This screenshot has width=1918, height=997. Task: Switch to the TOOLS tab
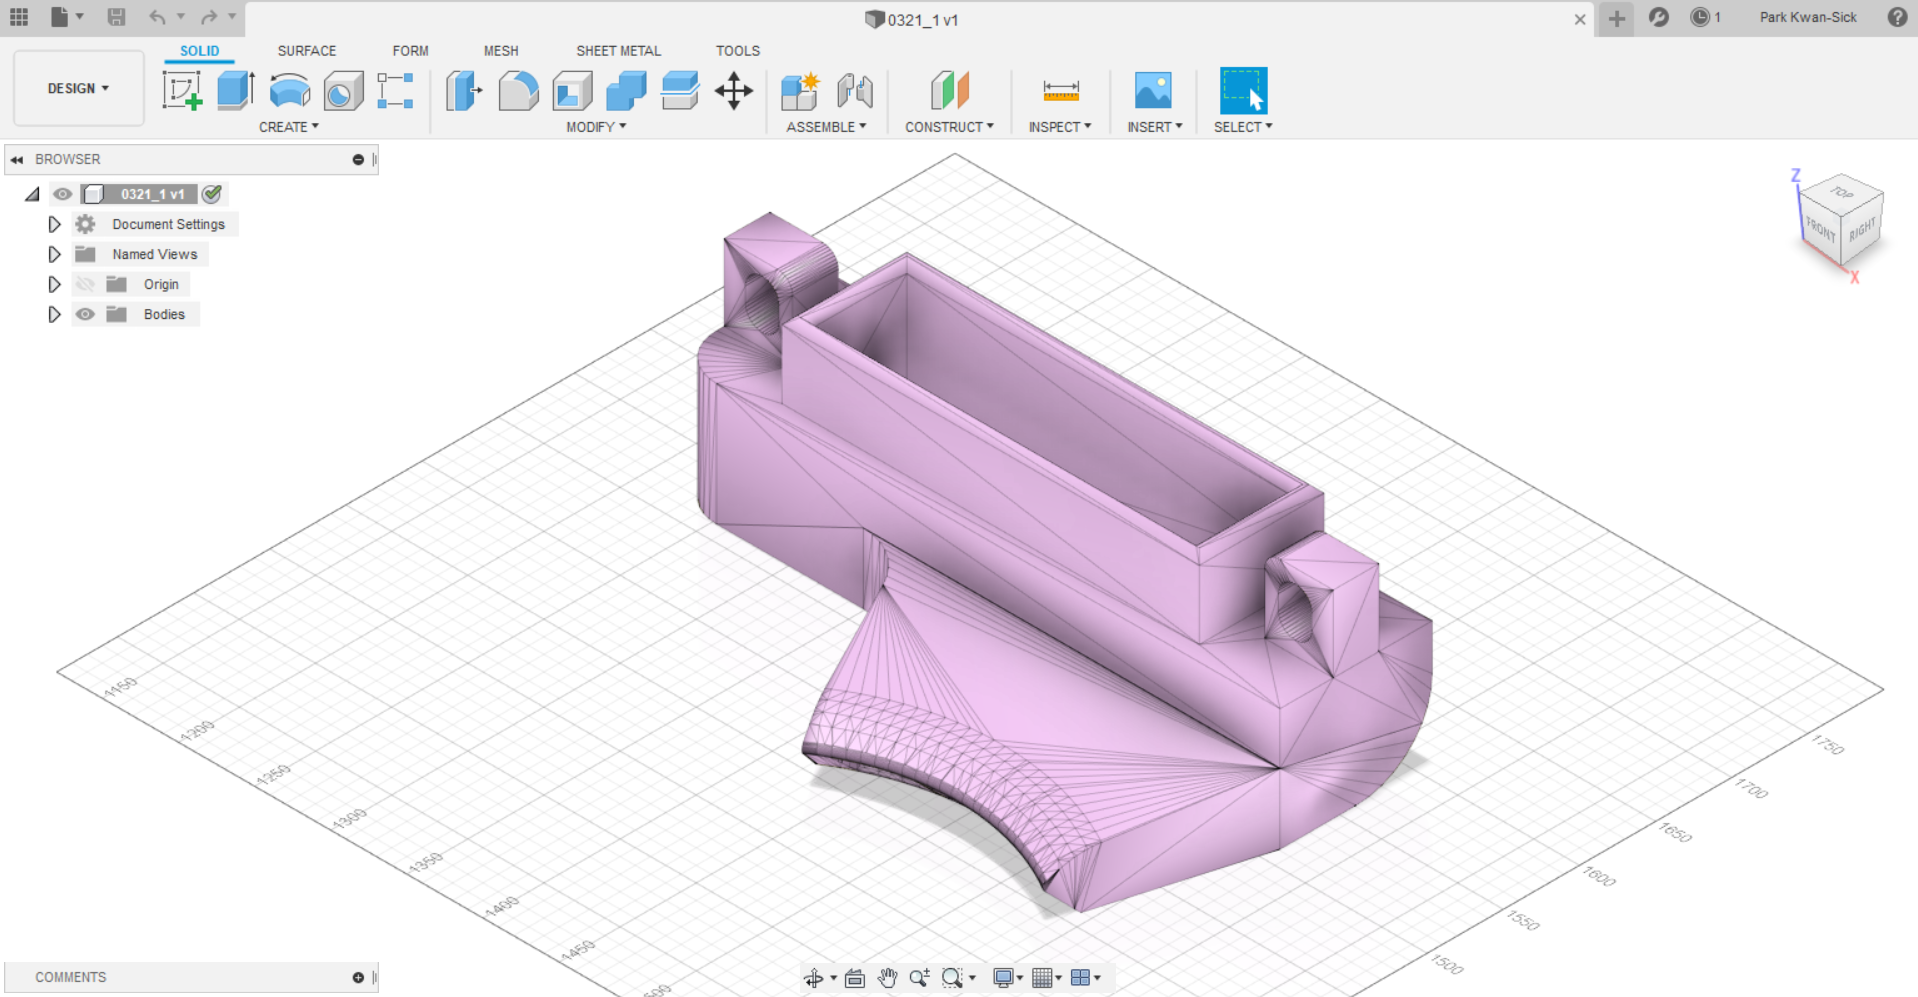(738, 51)
